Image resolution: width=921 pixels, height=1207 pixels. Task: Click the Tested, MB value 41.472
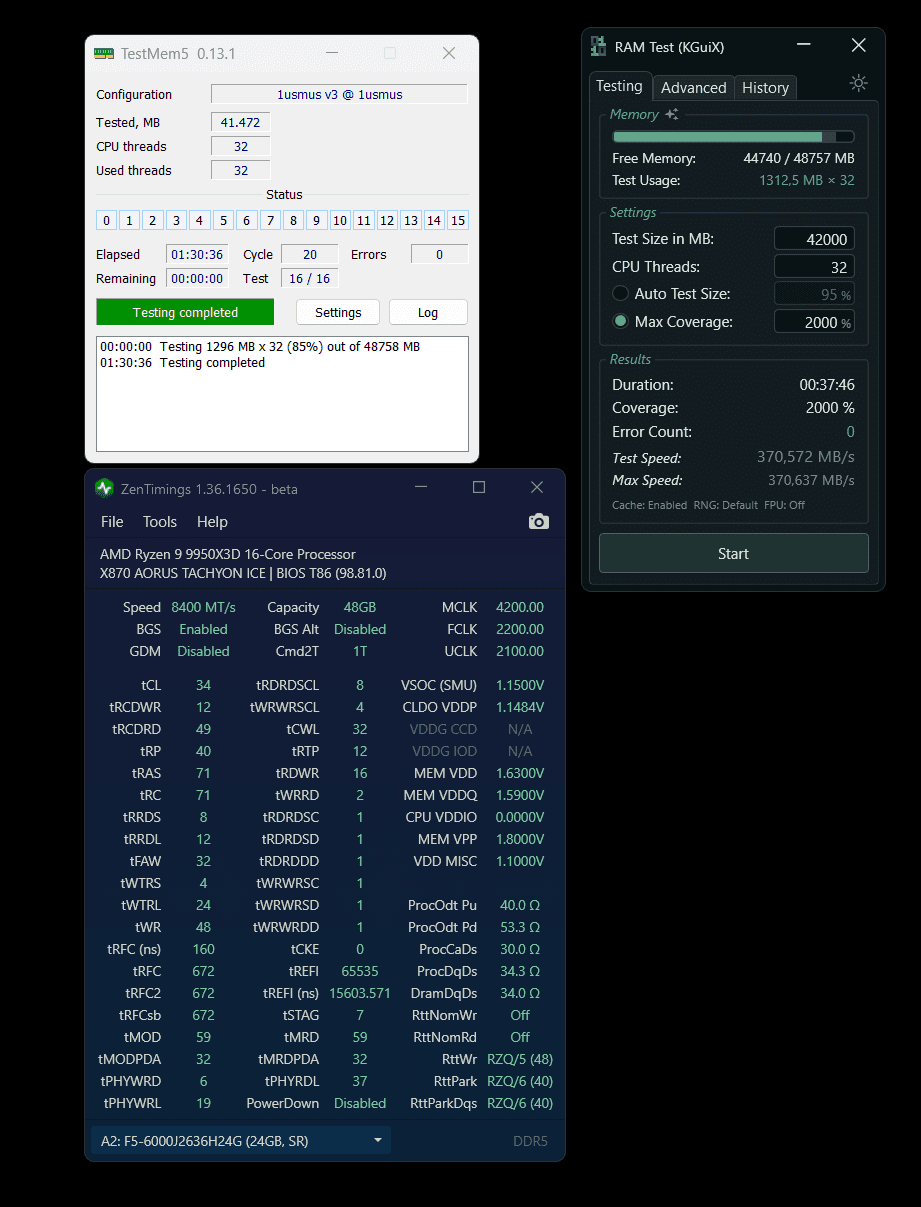[x=240, y=122]
